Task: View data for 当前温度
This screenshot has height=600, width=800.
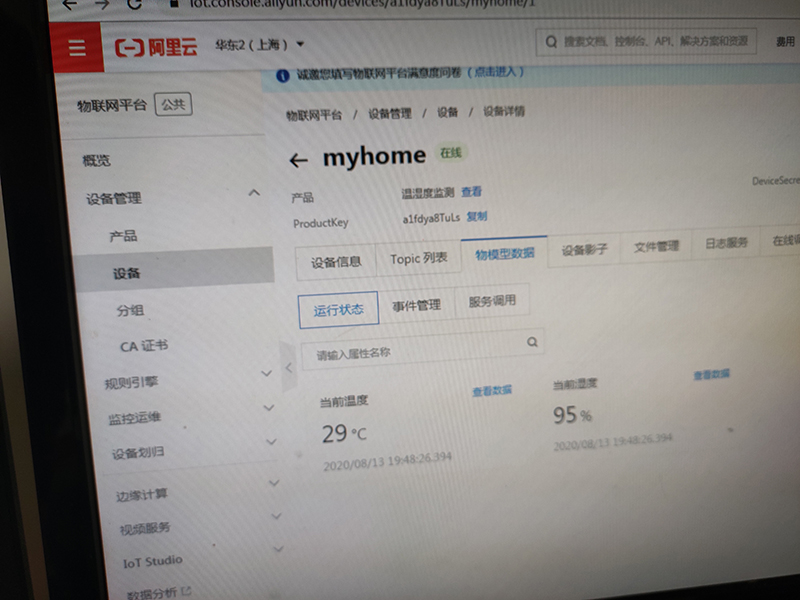Action: (492, 391)
